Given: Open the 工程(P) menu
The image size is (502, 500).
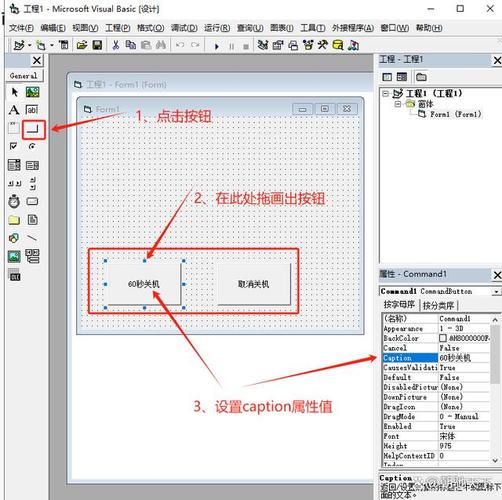Looking at the screenshot, I should coord(118,28).
